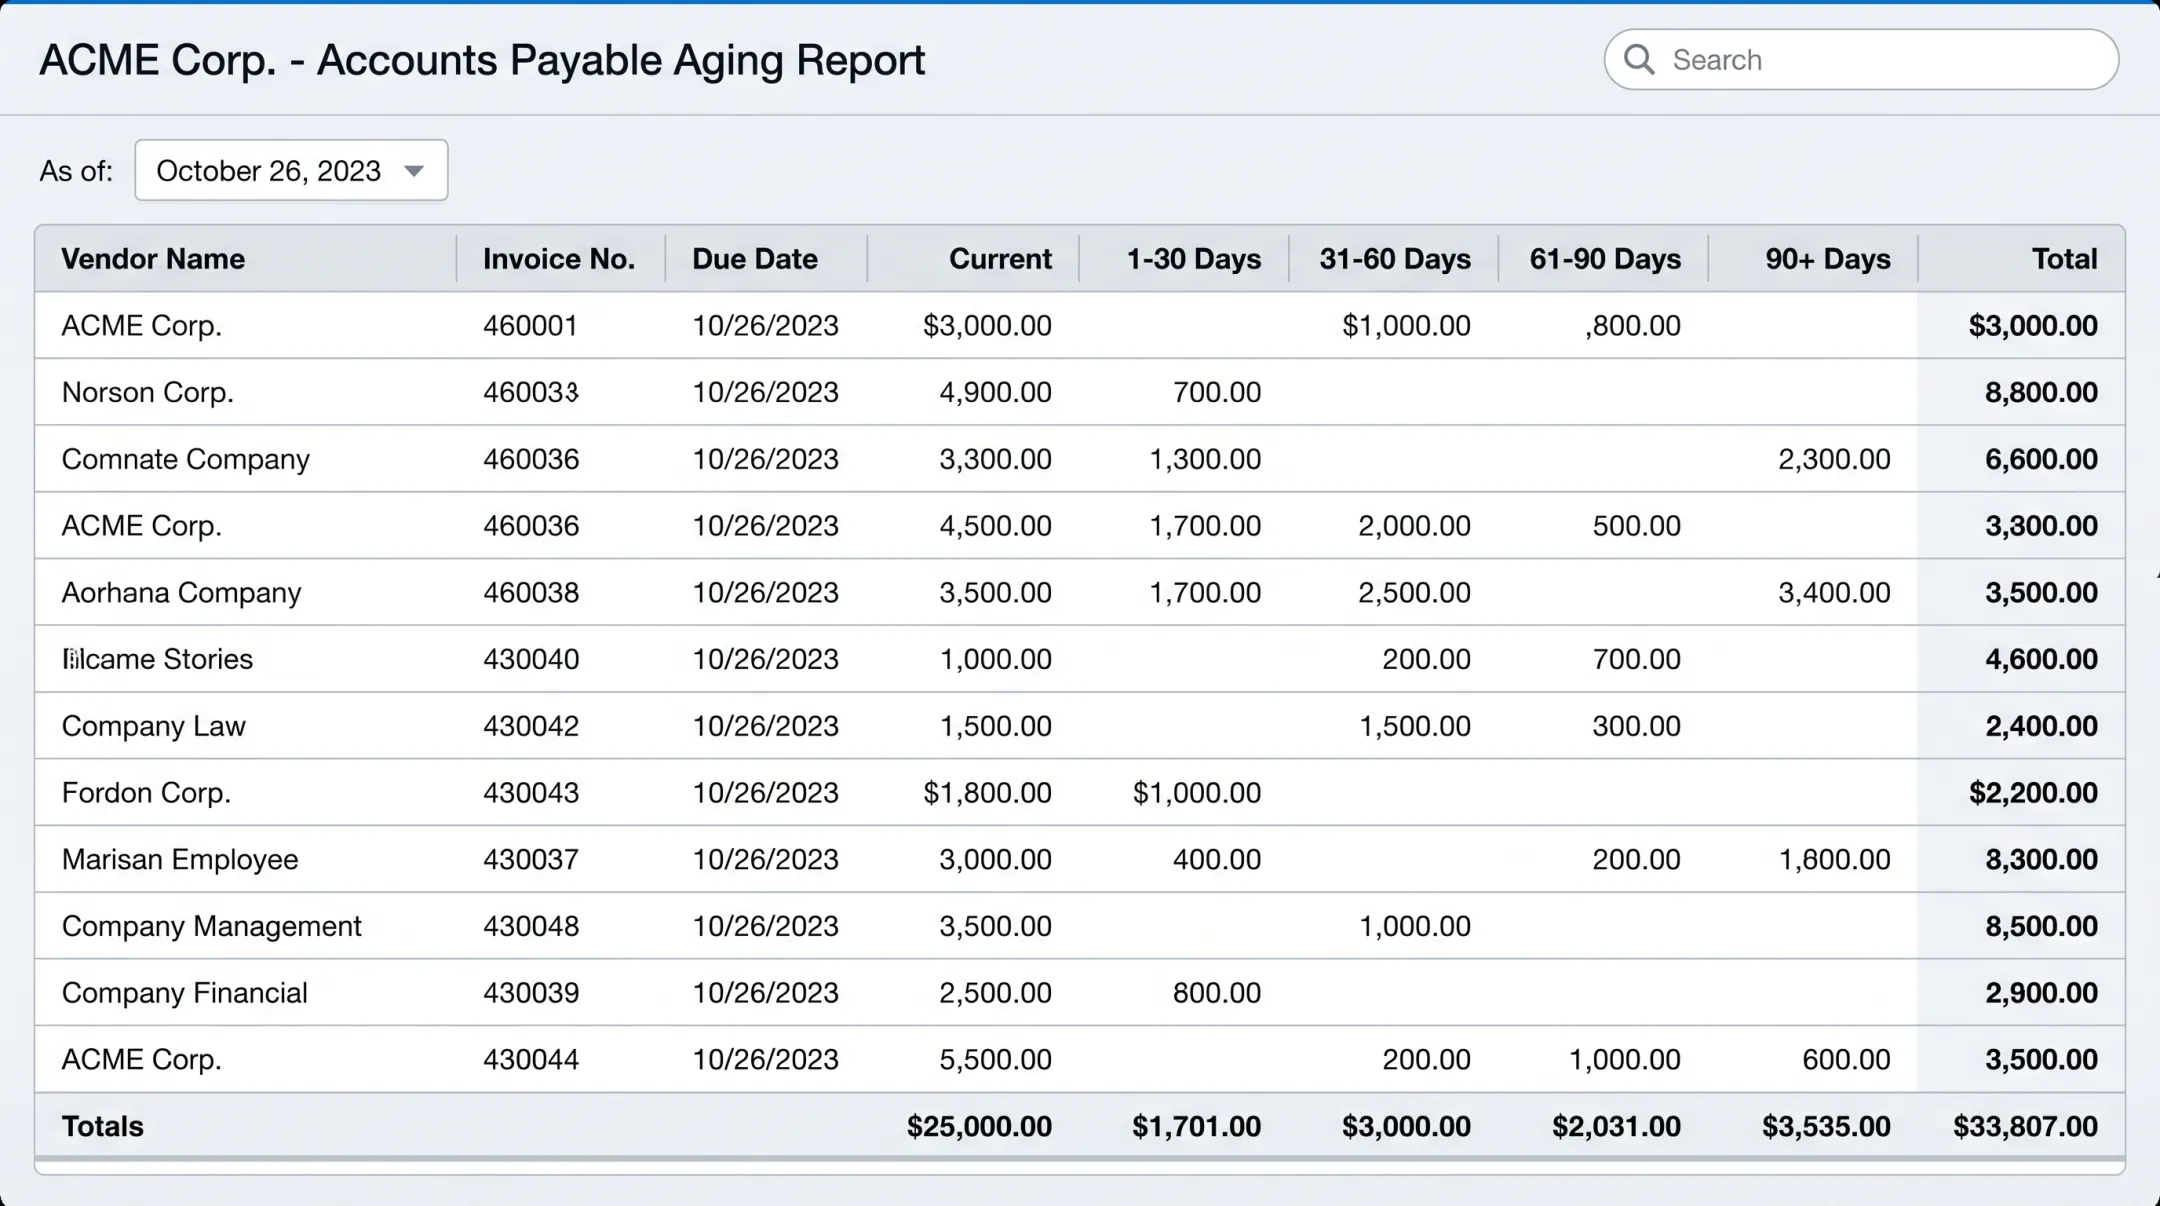Select Aorhana Company vendor name
This screenshot has width=2160, height=1206.
pyautogui.click(x=181, y=592)
